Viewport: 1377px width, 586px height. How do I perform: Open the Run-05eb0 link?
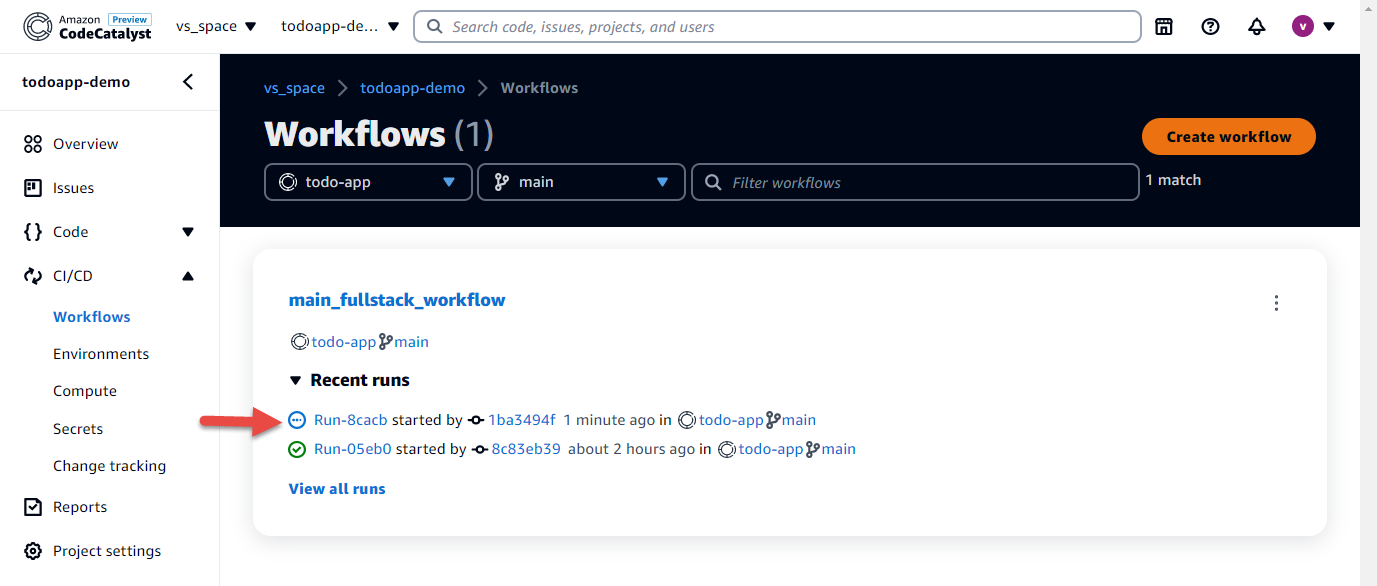352,449
